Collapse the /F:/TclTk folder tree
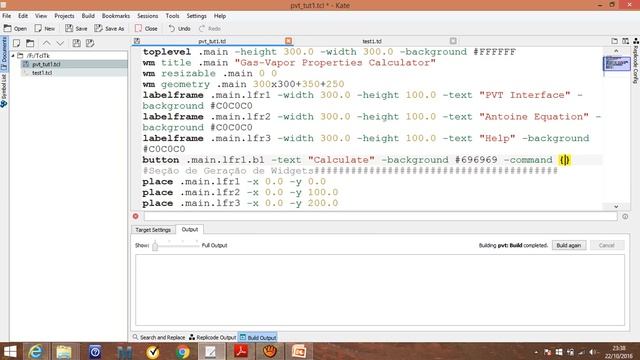 tap(13, 55)
